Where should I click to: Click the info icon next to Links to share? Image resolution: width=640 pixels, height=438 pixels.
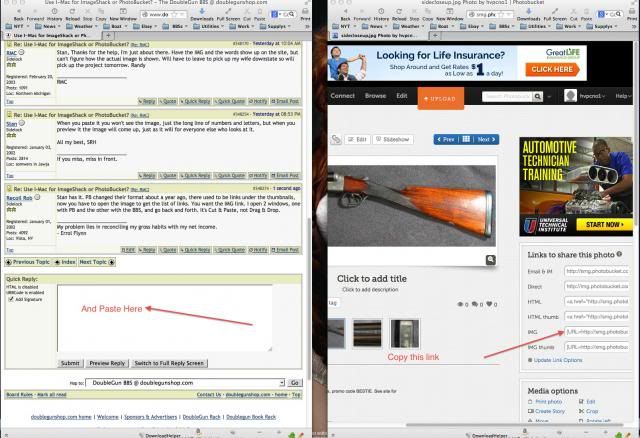tap(619, 254)
